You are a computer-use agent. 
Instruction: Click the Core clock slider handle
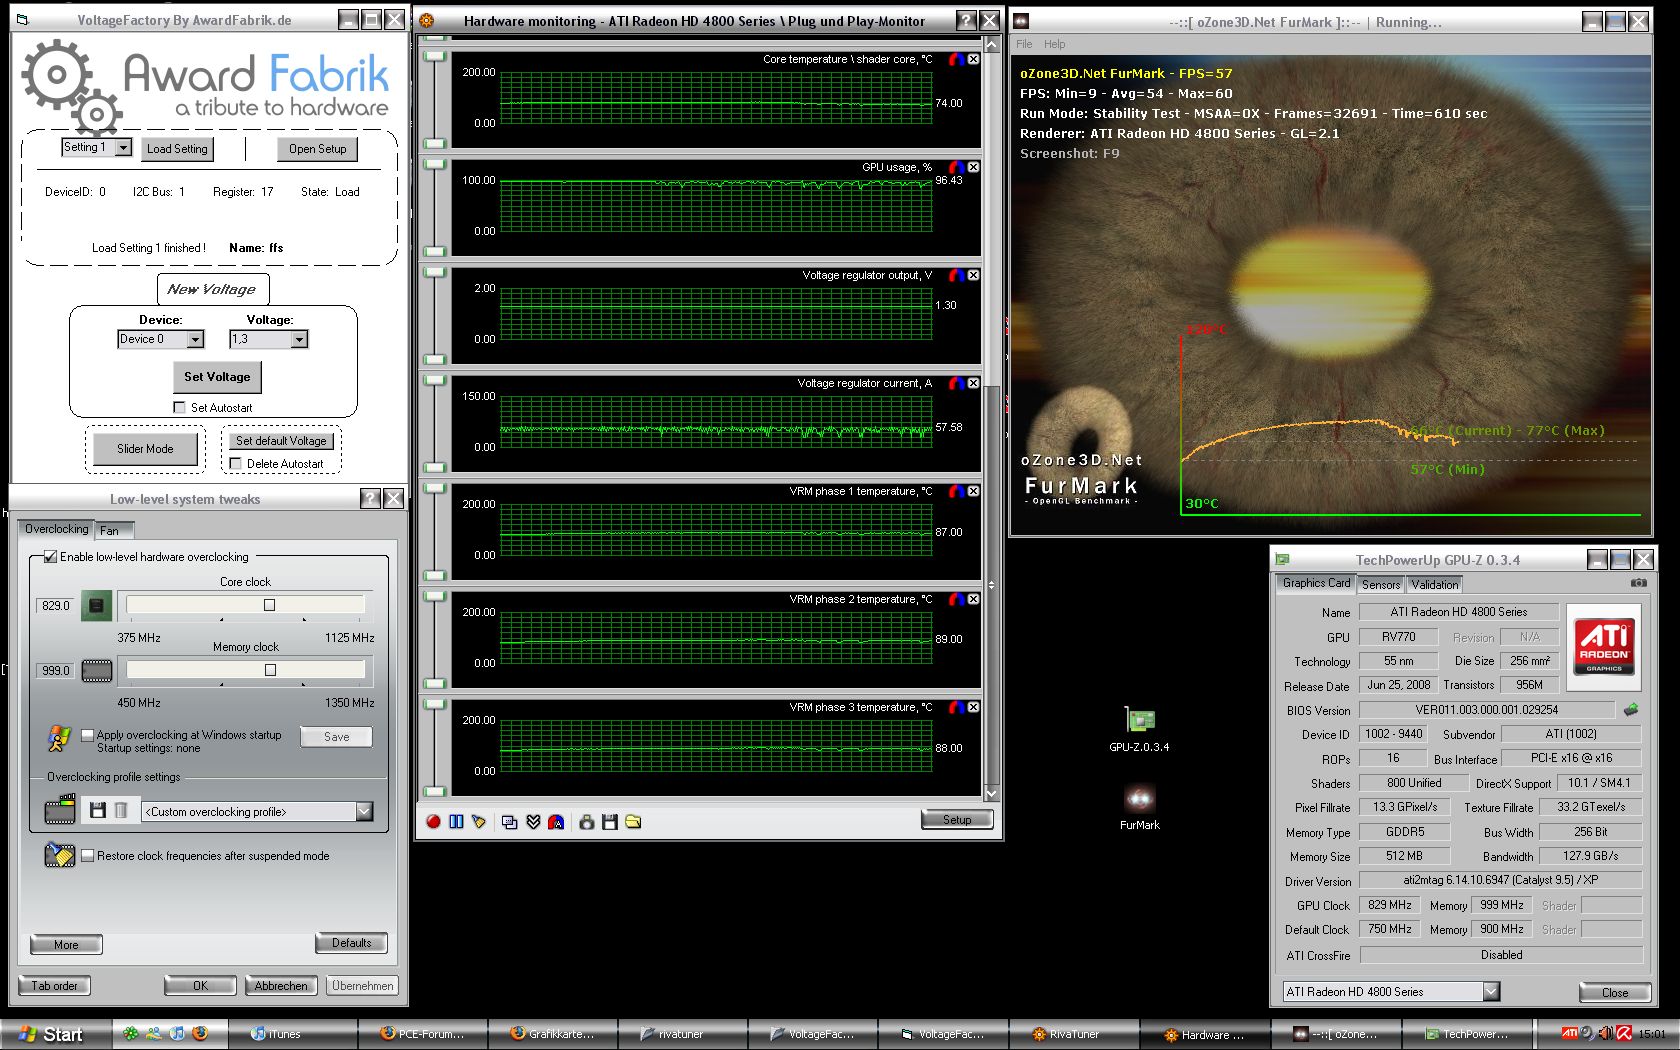[x=269, y=605]
